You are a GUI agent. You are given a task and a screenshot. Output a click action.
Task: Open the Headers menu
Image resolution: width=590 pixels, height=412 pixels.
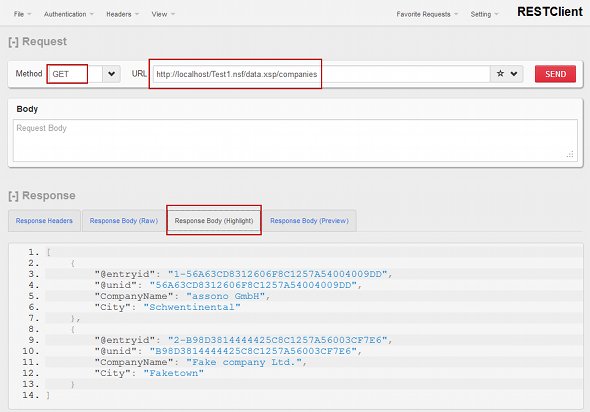(122, 14)
